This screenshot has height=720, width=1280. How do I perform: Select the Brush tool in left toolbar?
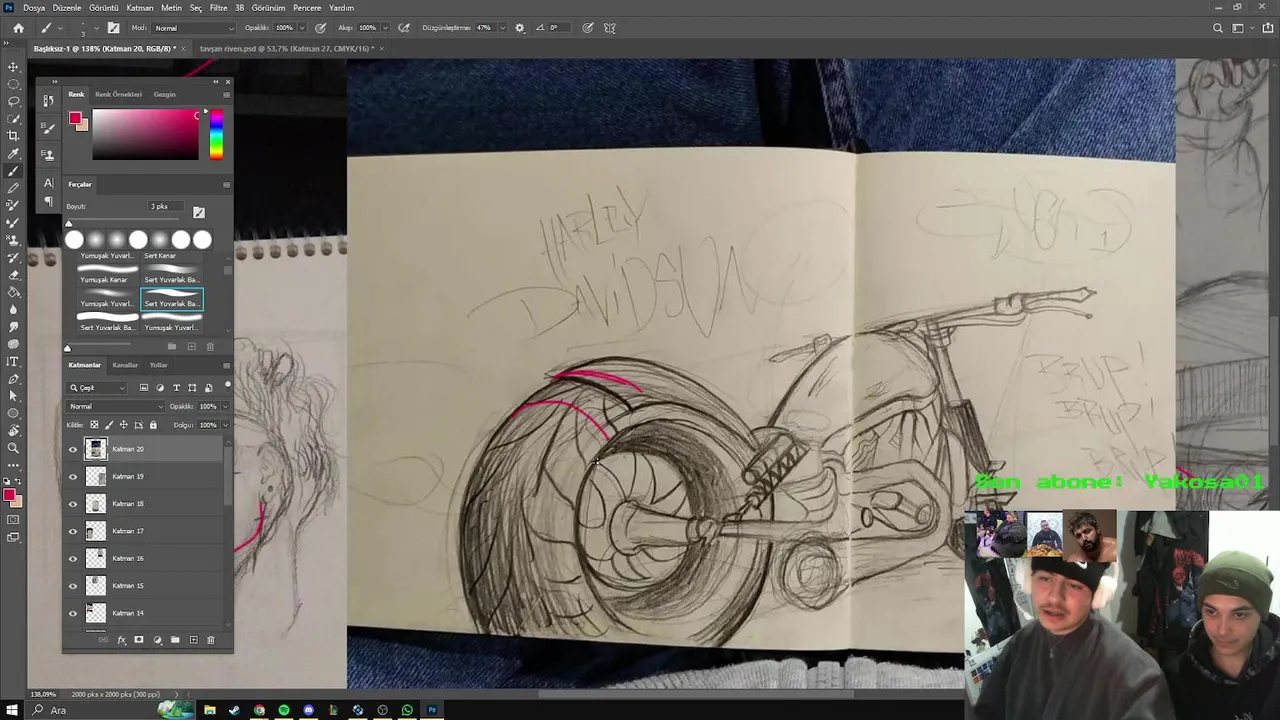(13, 171)
